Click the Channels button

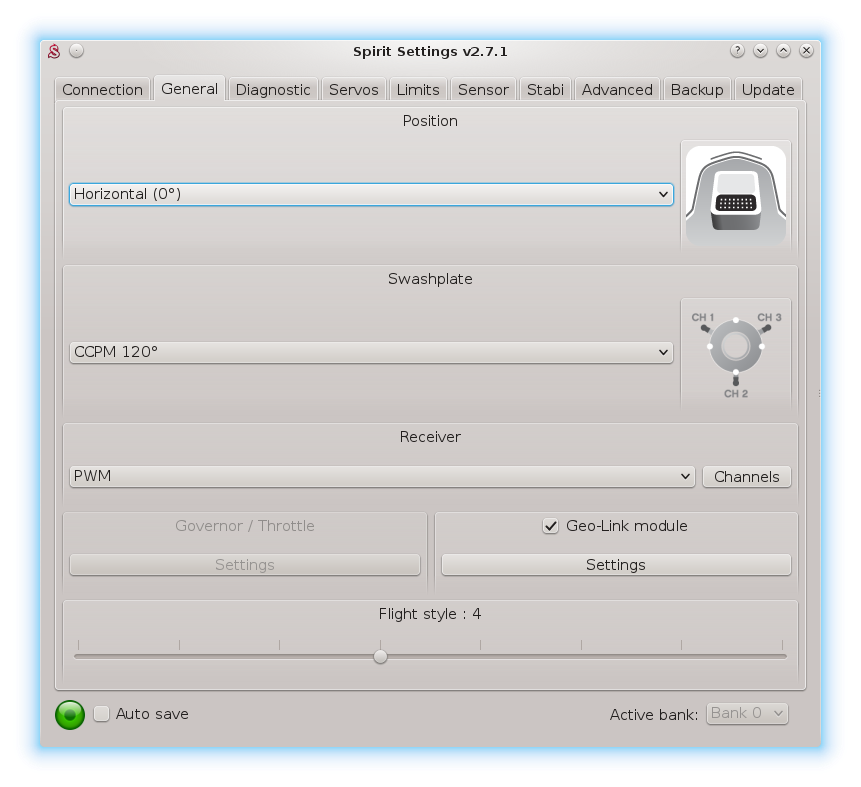point(747,477)
